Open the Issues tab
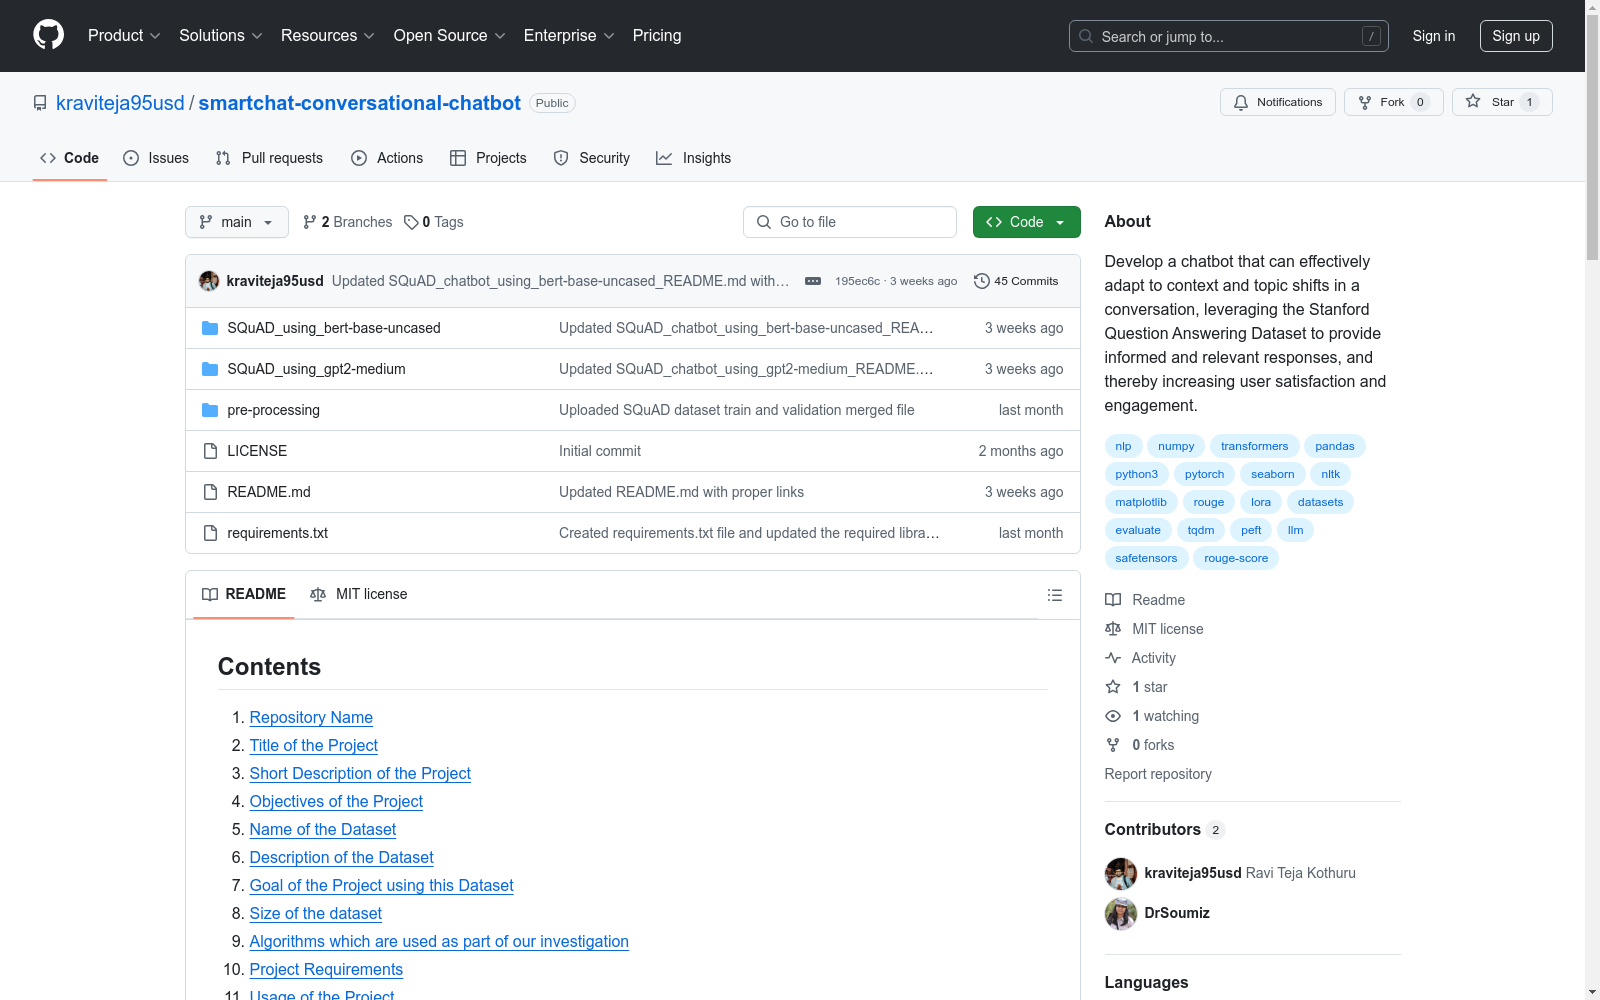Screen dimensions: 1600x1000 [156, 158]
